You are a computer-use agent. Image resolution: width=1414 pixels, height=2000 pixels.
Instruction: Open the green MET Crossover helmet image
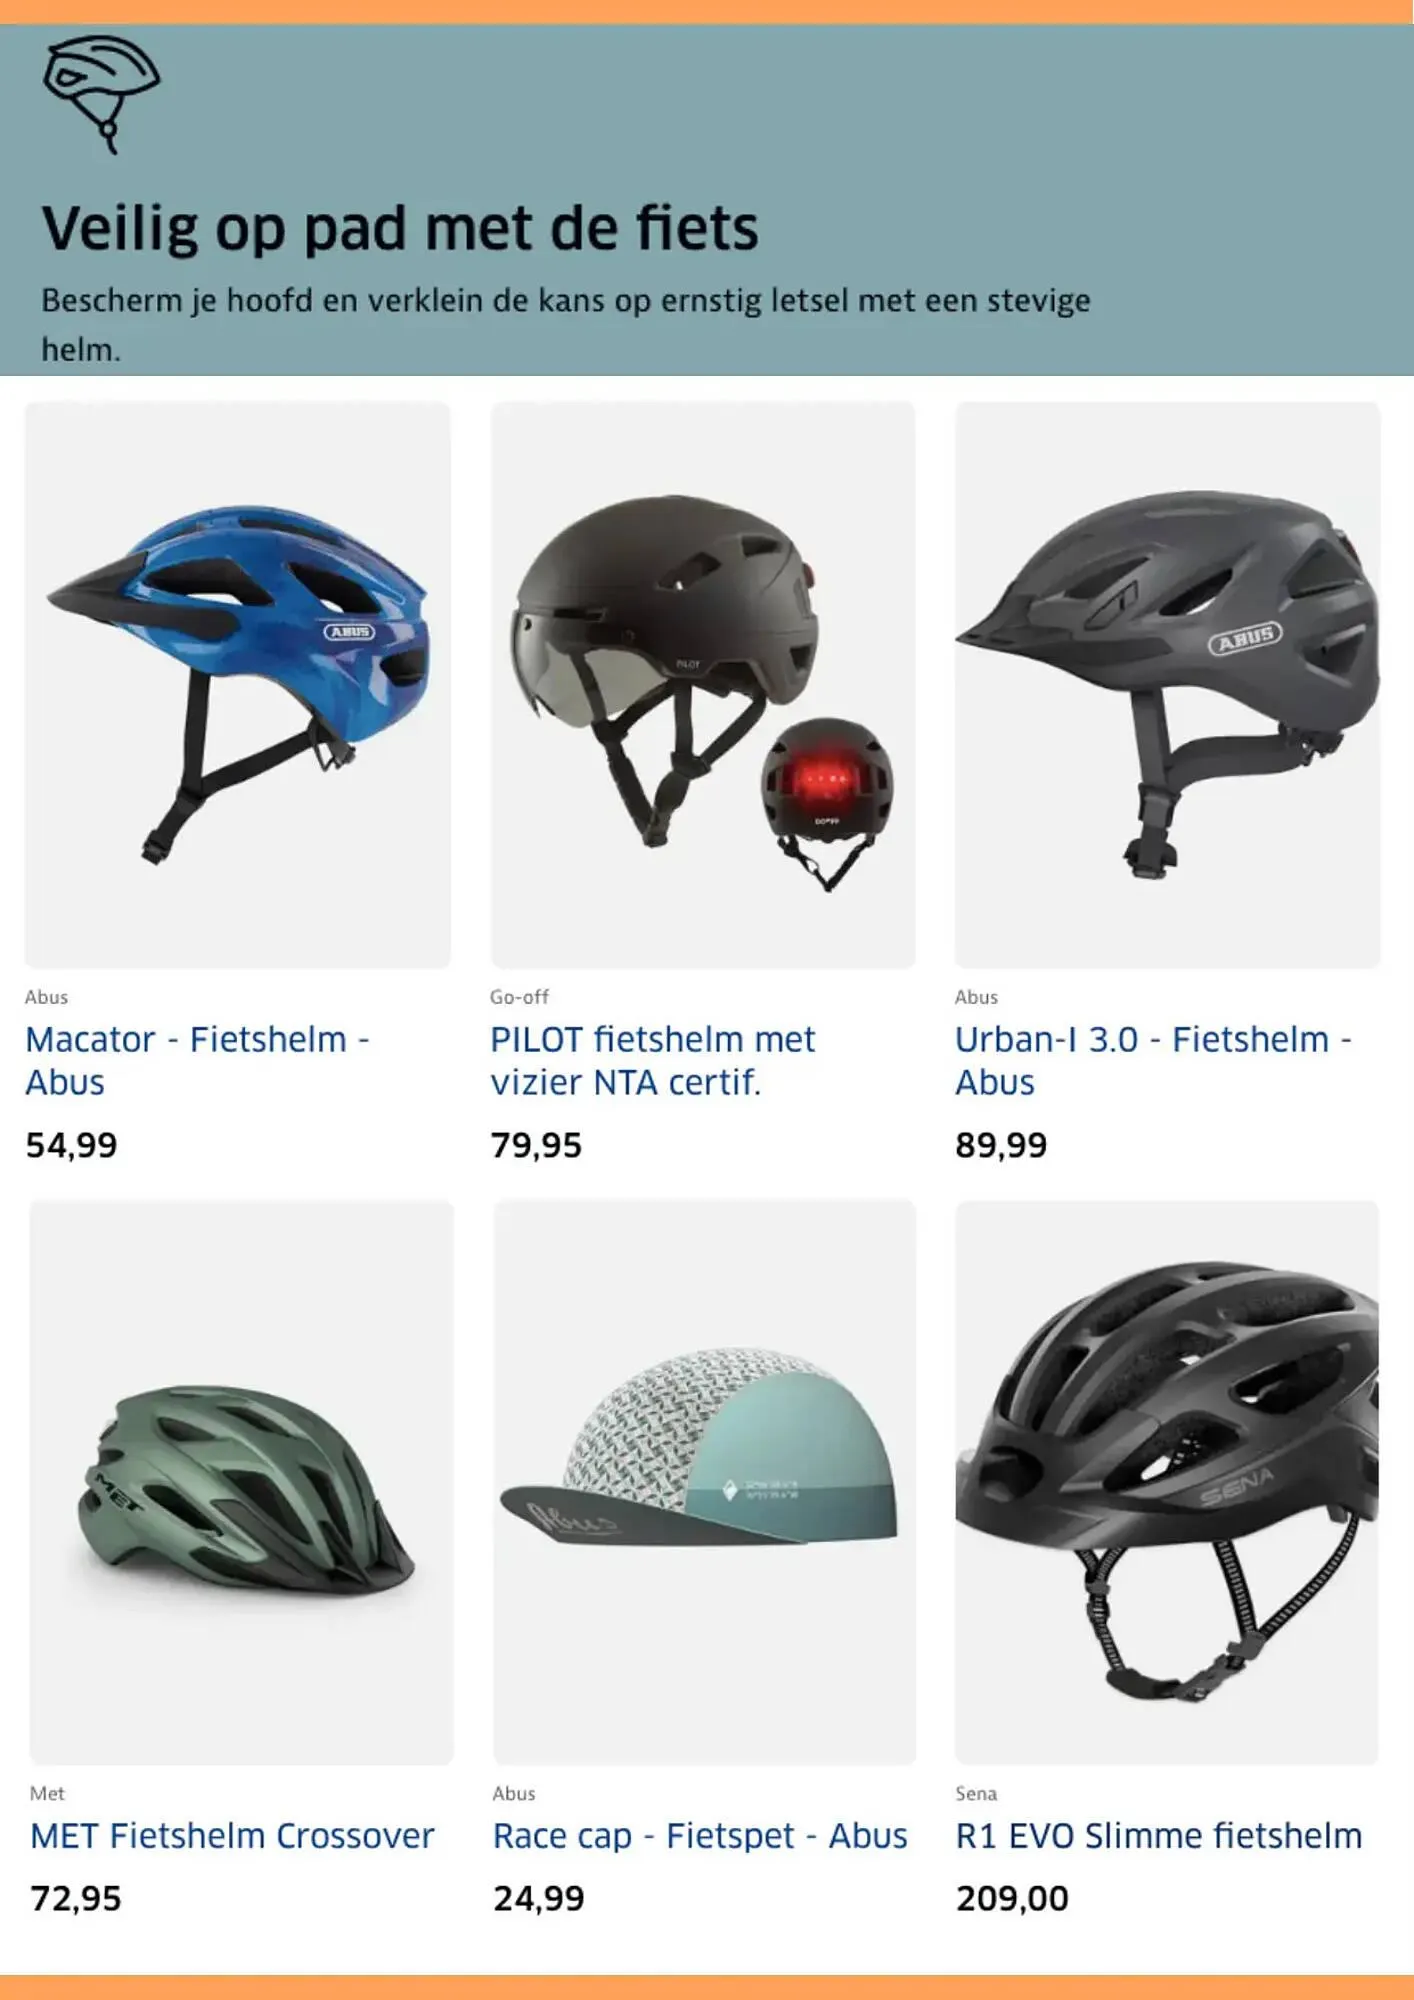pos(241,1482)
